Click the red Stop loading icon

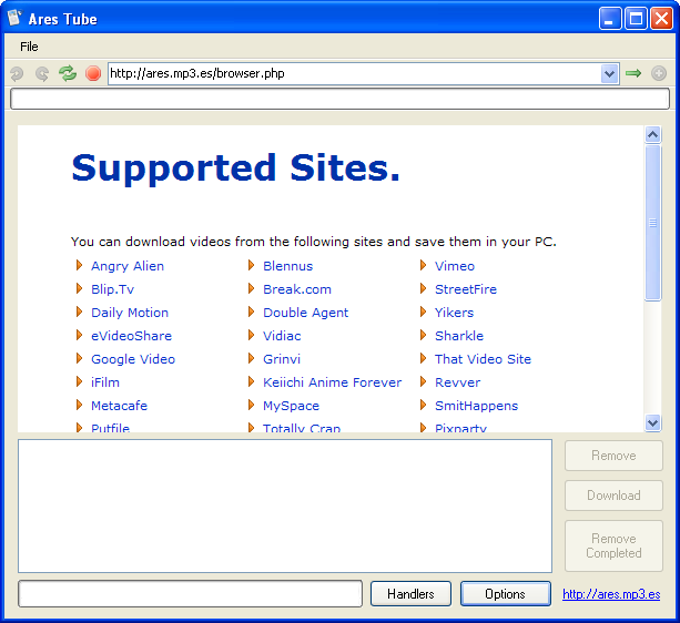[x=93, y=73]
